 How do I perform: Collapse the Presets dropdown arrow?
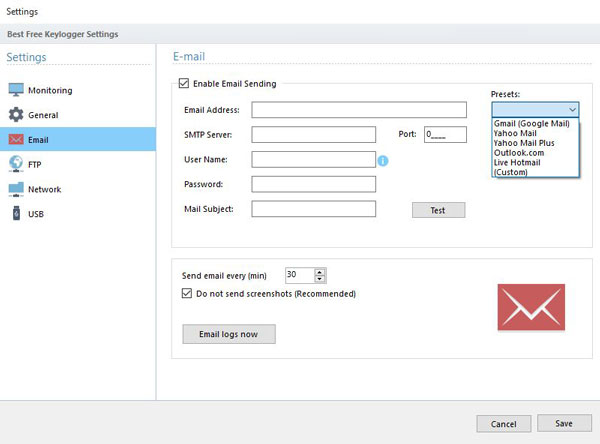[571, 110]
